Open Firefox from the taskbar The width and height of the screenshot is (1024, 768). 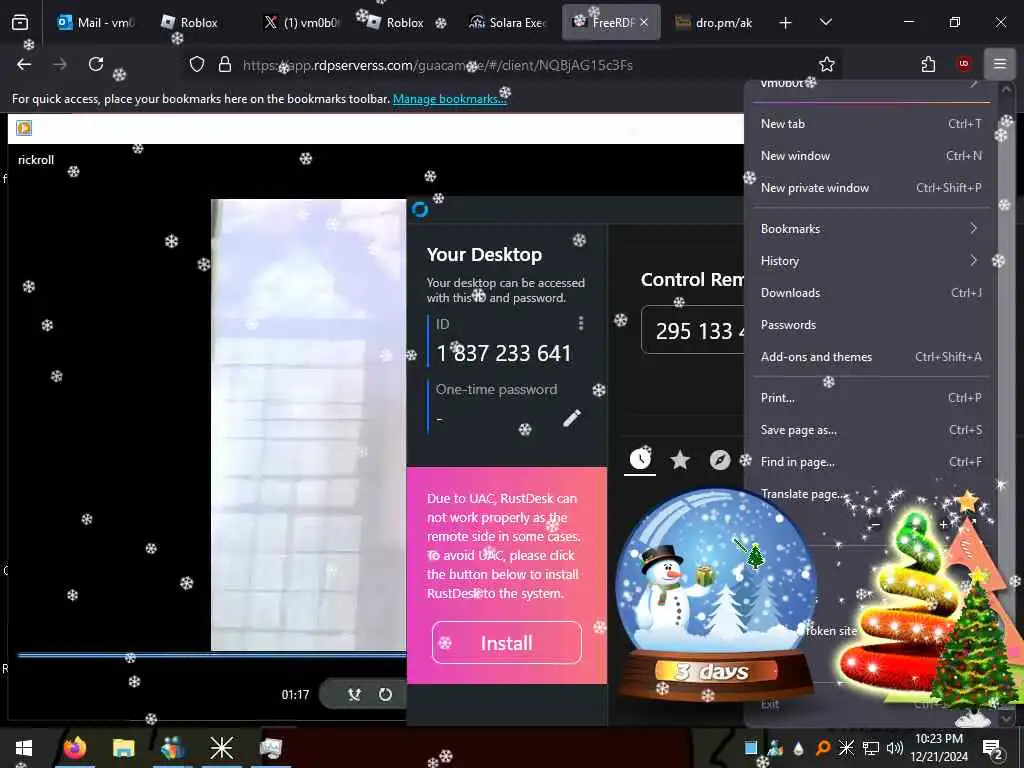(x=74, y=748)
